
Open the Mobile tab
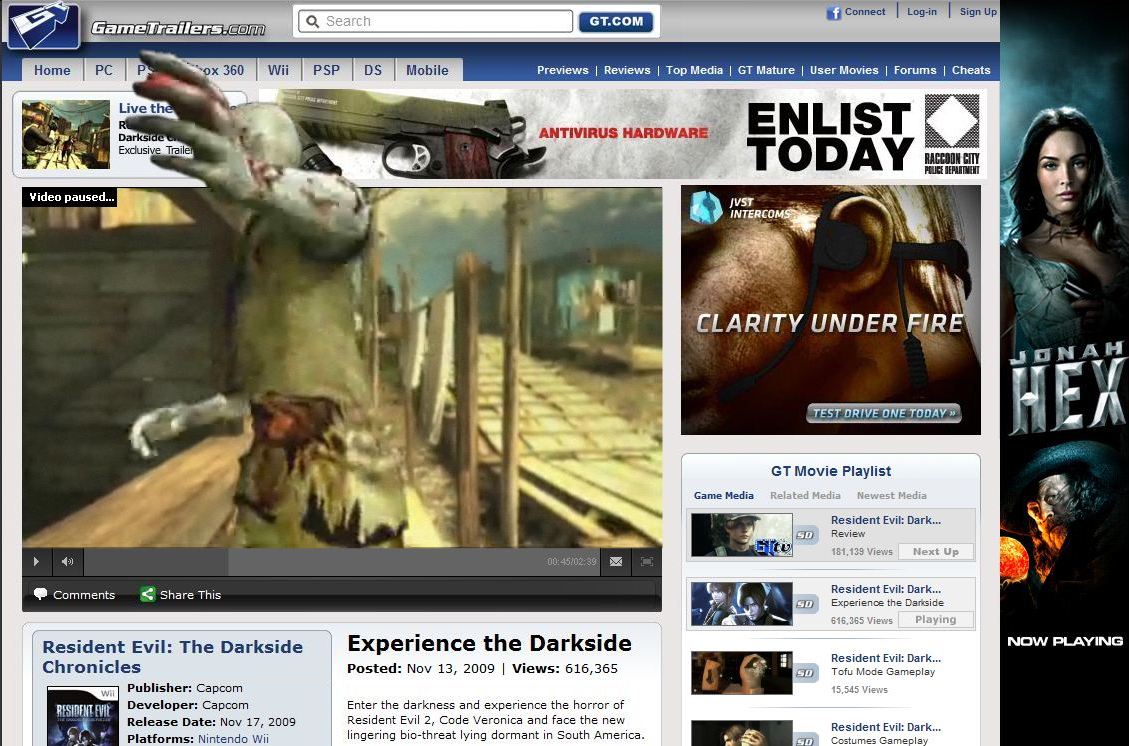pyautogui.click(x=427, y=70)
